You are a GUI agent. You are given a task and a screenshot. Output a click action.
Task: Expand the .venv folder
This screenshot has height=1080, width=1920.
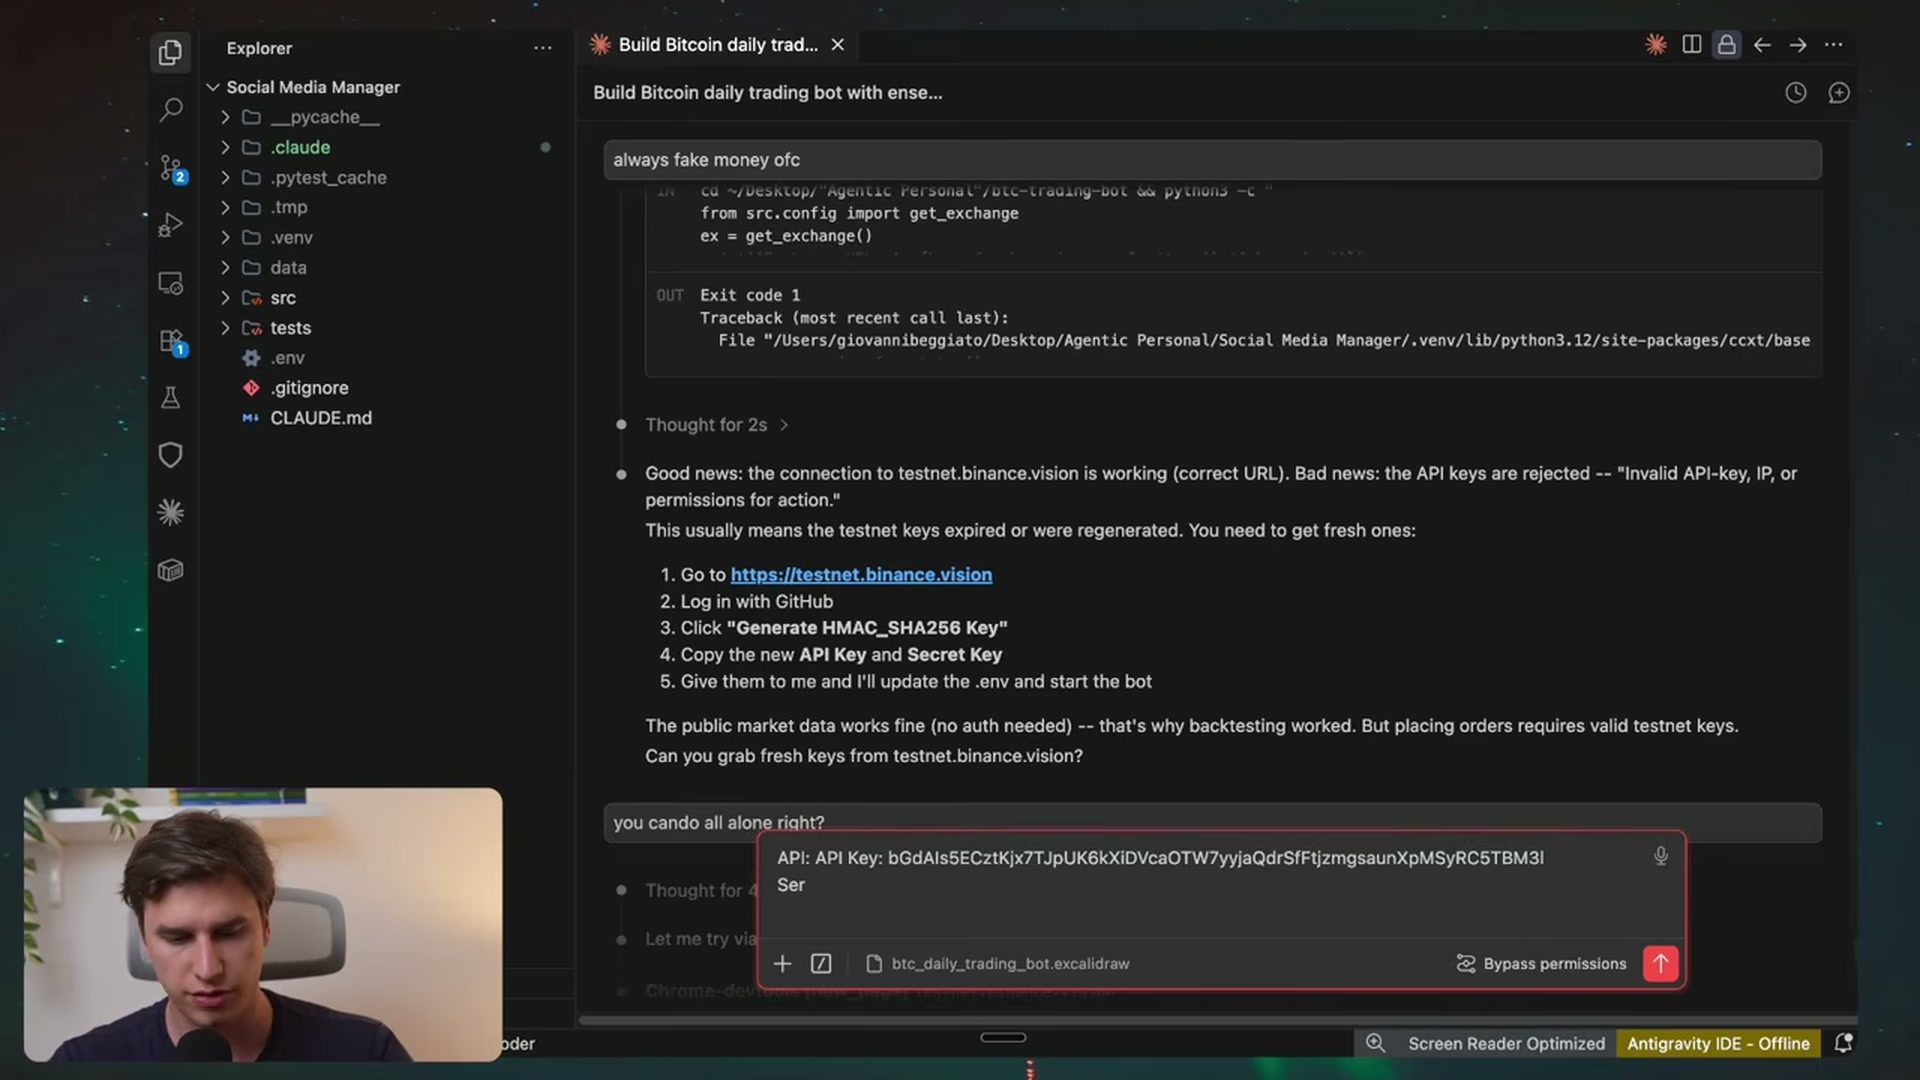tap(225, 237)
